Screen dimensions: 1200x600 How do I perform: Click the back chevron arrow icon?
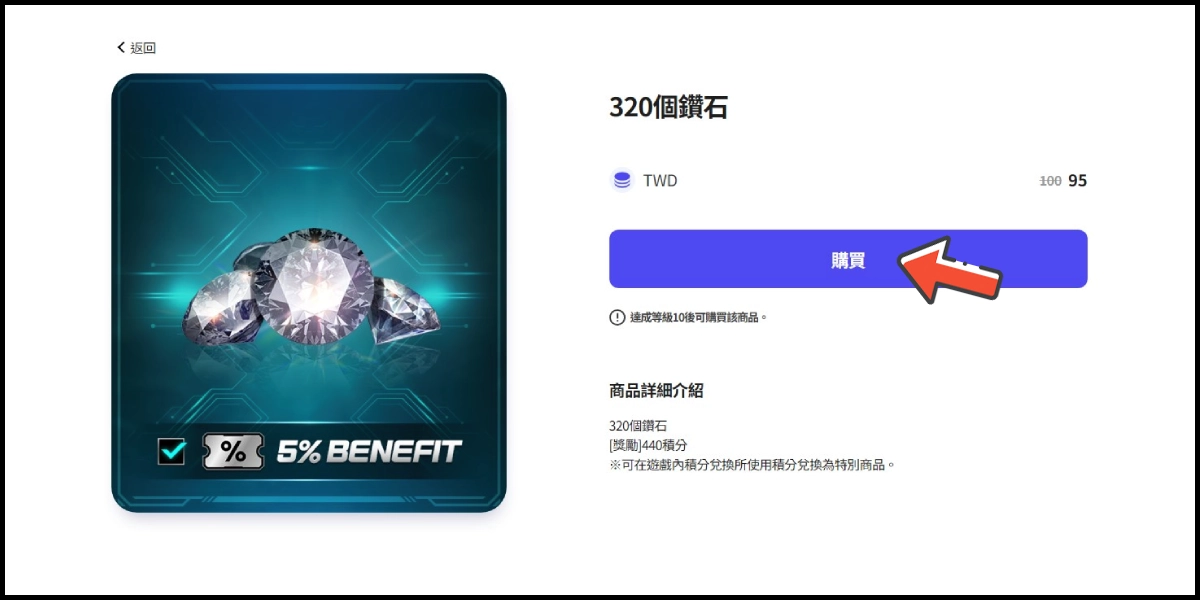(x=121, y=47)
